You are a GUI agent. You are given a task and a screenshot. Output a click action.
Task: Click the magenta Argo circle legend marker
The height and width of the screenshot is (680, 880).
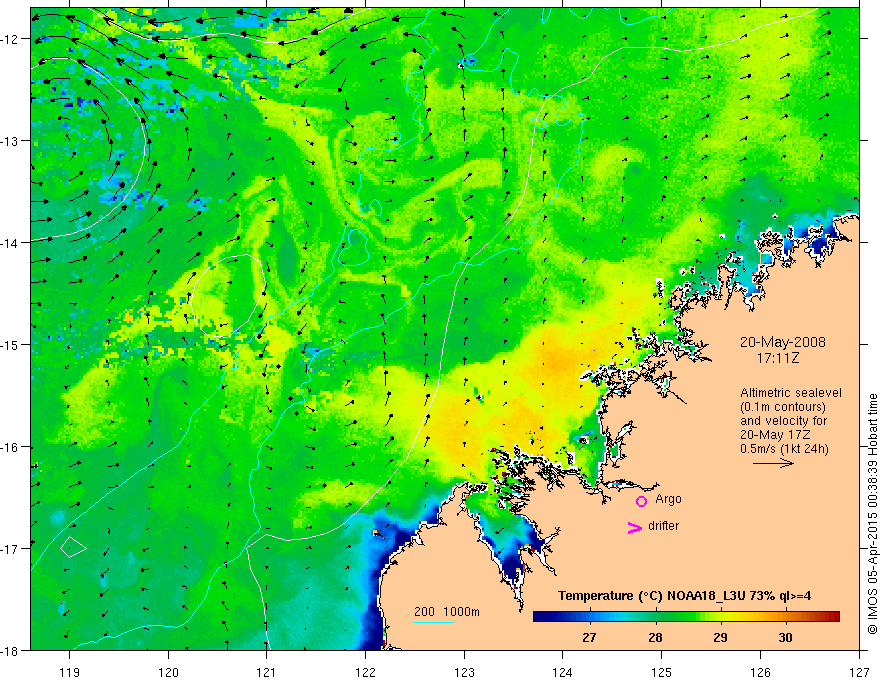click(x=641, y=501)
